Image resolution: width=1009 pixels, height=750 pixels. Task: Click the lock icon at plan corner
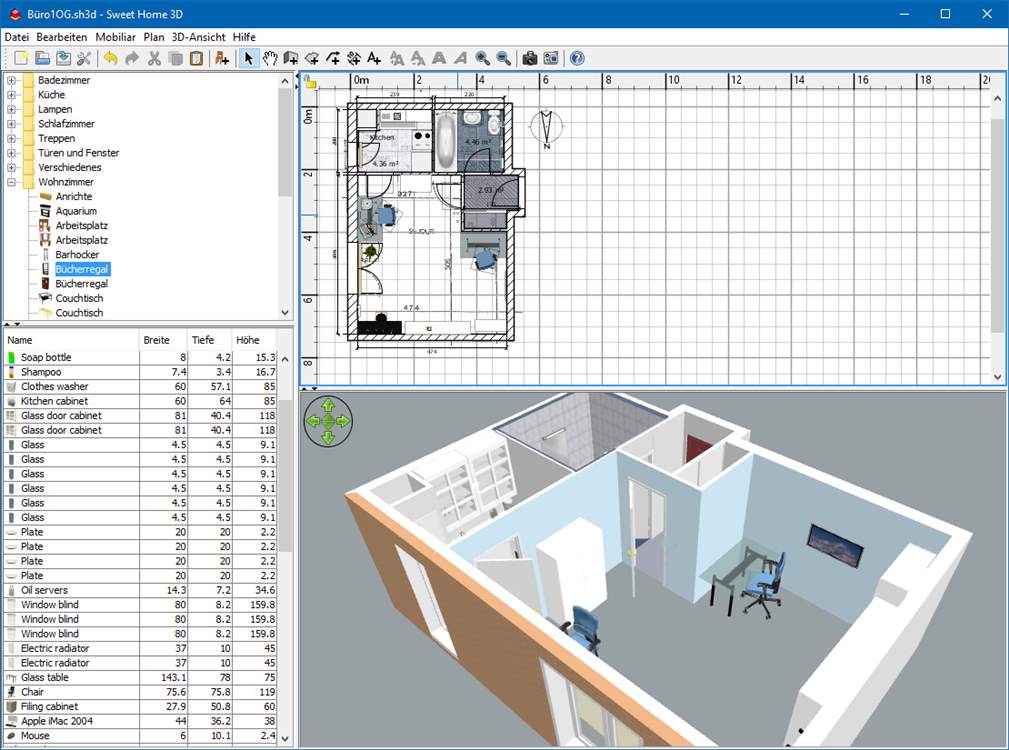[310, 82]
